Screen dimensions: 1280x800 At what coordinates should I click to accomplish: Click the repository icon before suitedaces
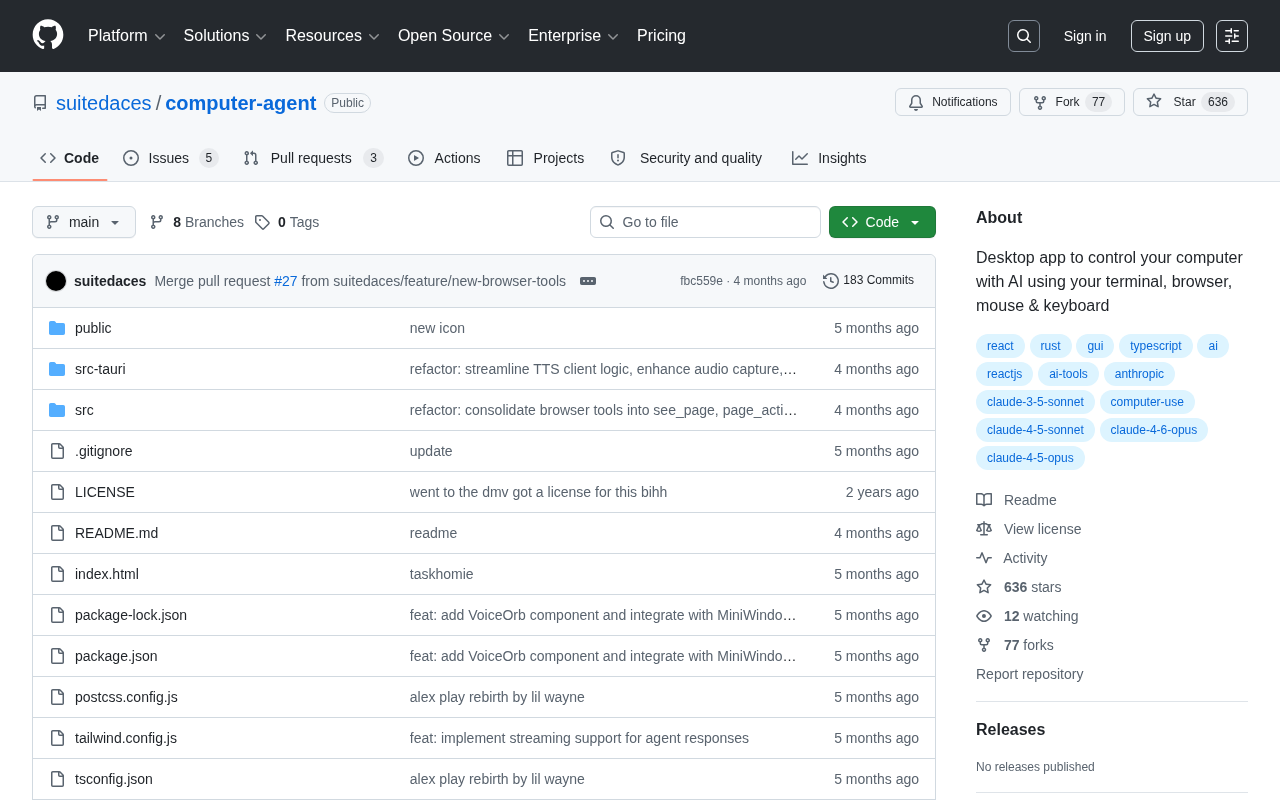[x=40, y=103]
